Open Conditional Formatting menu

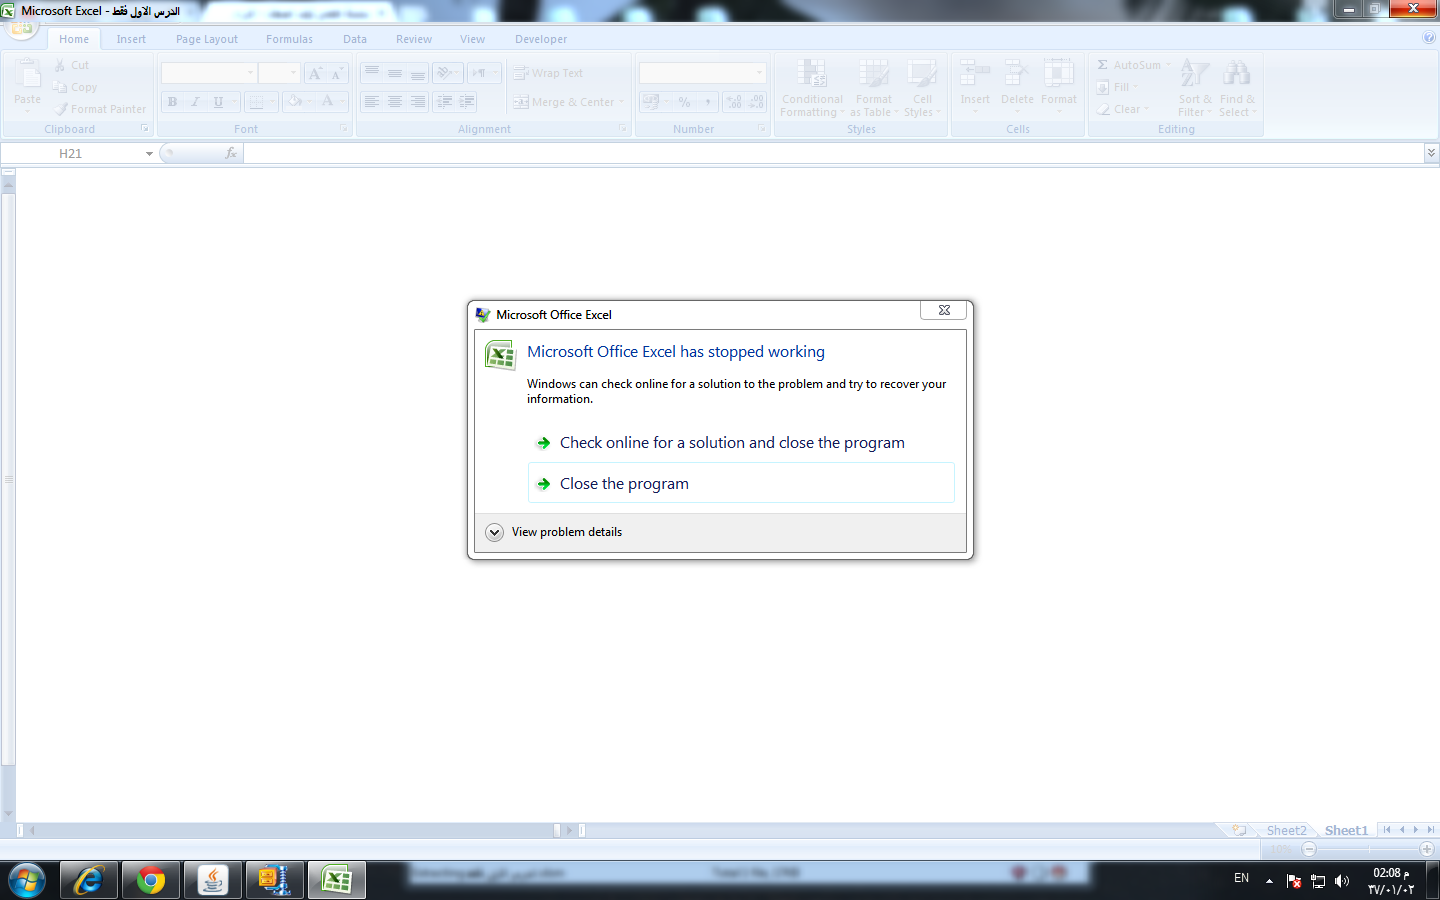pyautogui.click(x=812, y=88)
